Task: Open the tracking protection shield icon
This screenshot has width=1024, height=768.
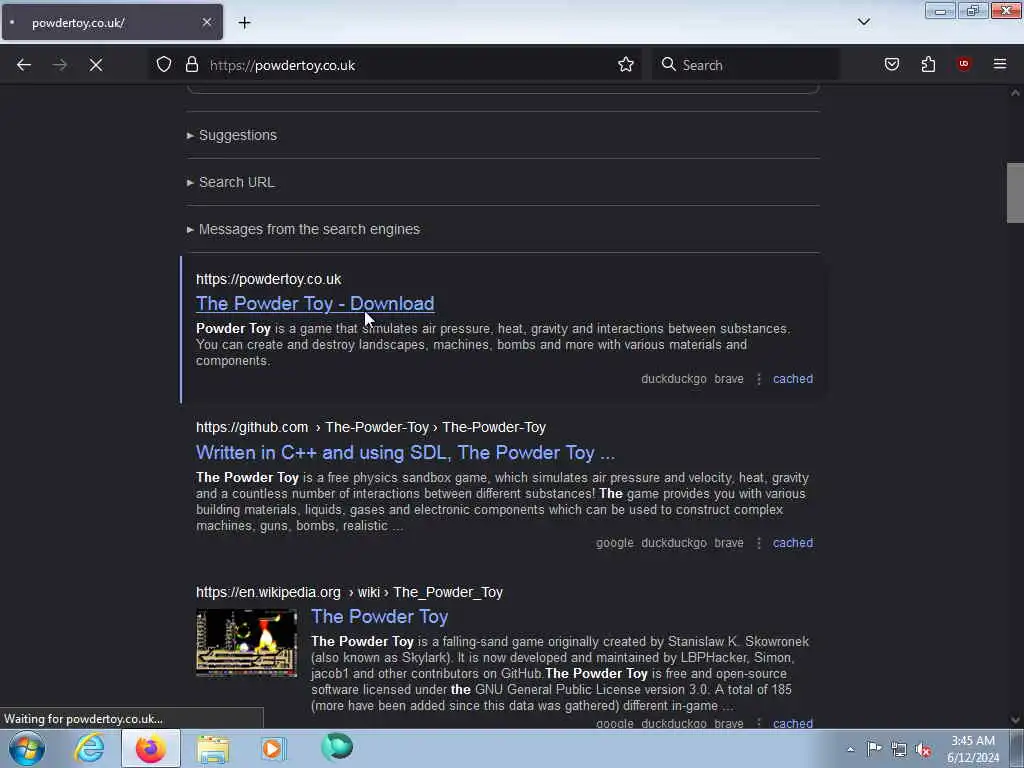Action: (x=164, y=64)
